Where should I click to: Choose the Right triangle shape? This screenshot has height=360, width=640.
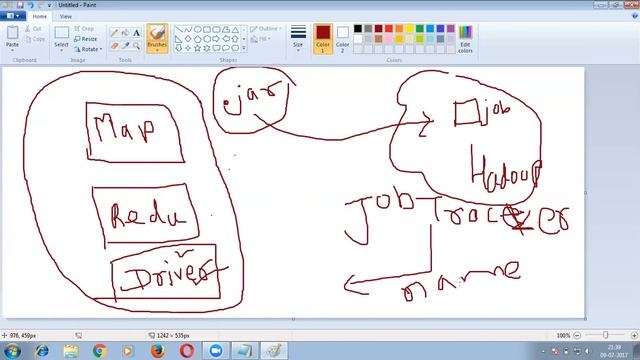tap(178, 39)
